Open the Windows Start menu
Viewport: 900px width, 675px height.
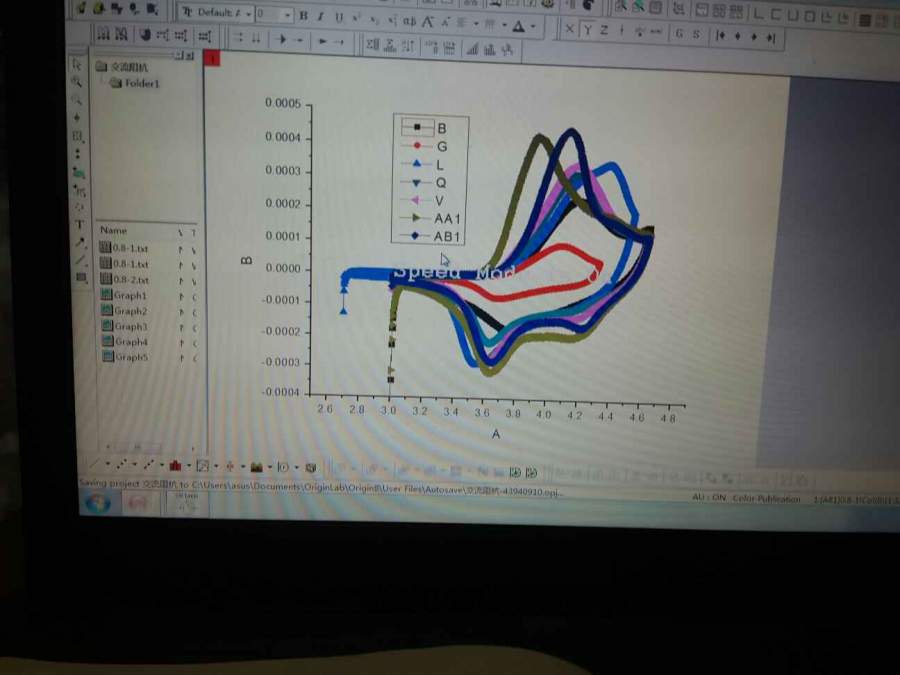click(x=98, y=503)
